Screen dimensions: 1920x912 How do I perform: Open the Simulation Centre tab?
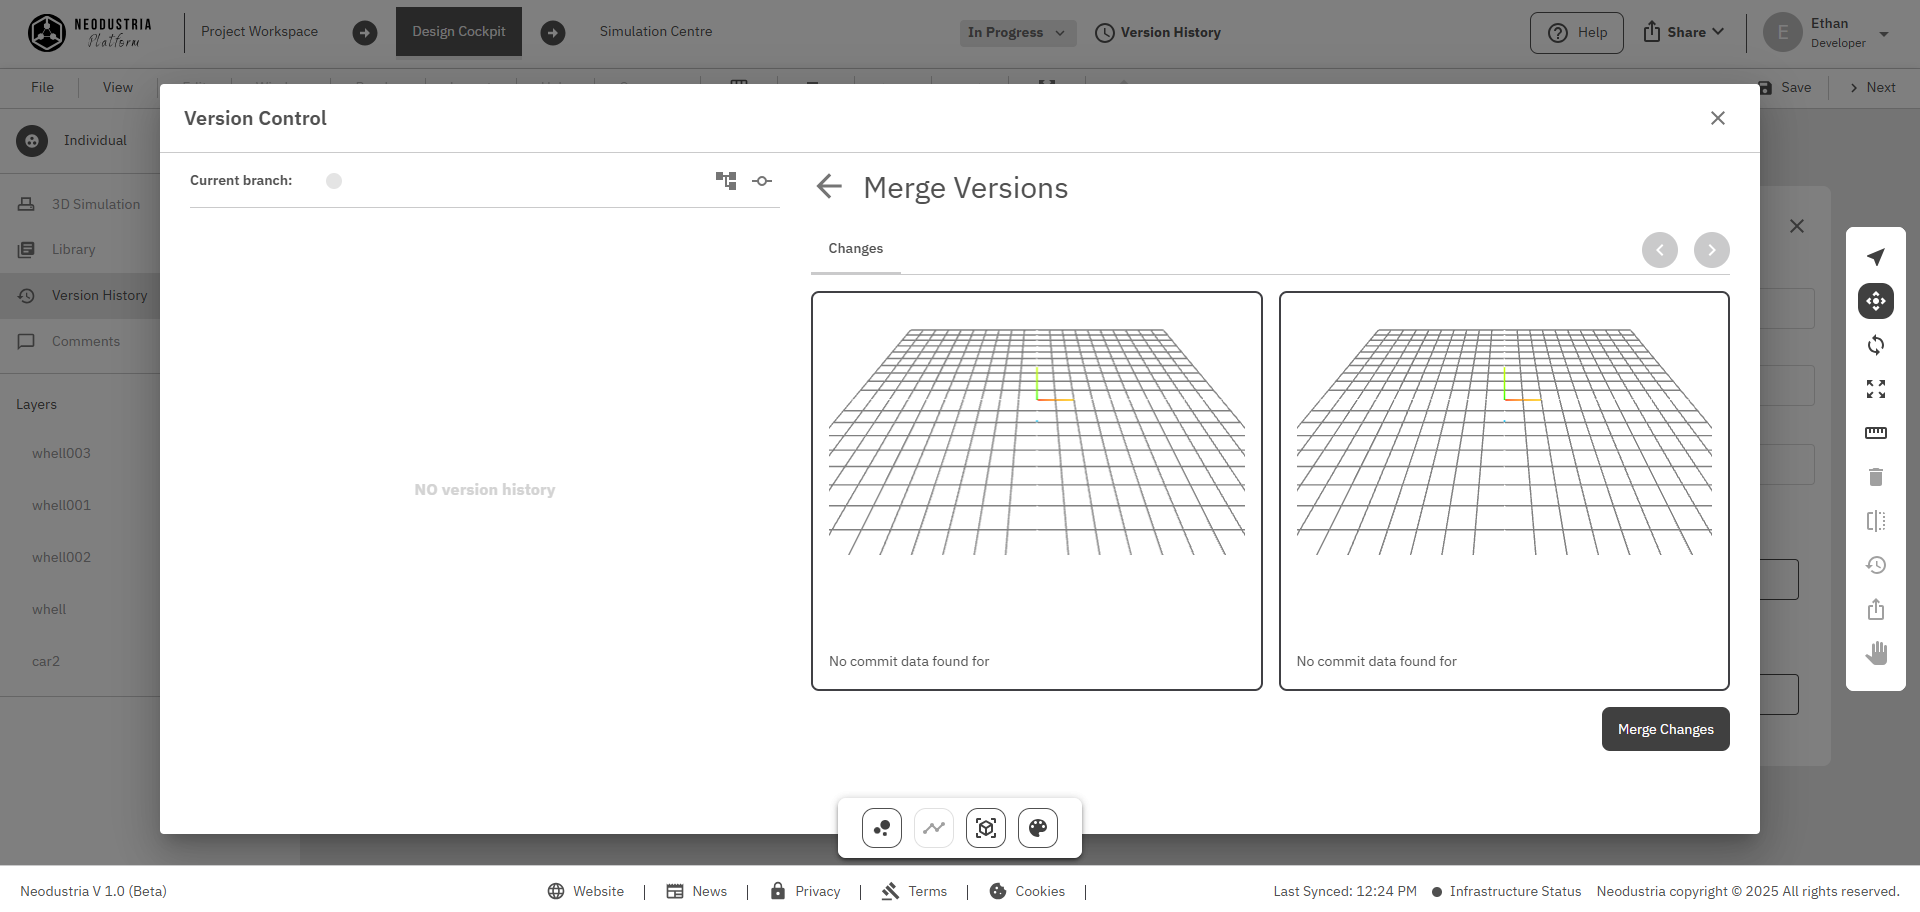(656, 32)
